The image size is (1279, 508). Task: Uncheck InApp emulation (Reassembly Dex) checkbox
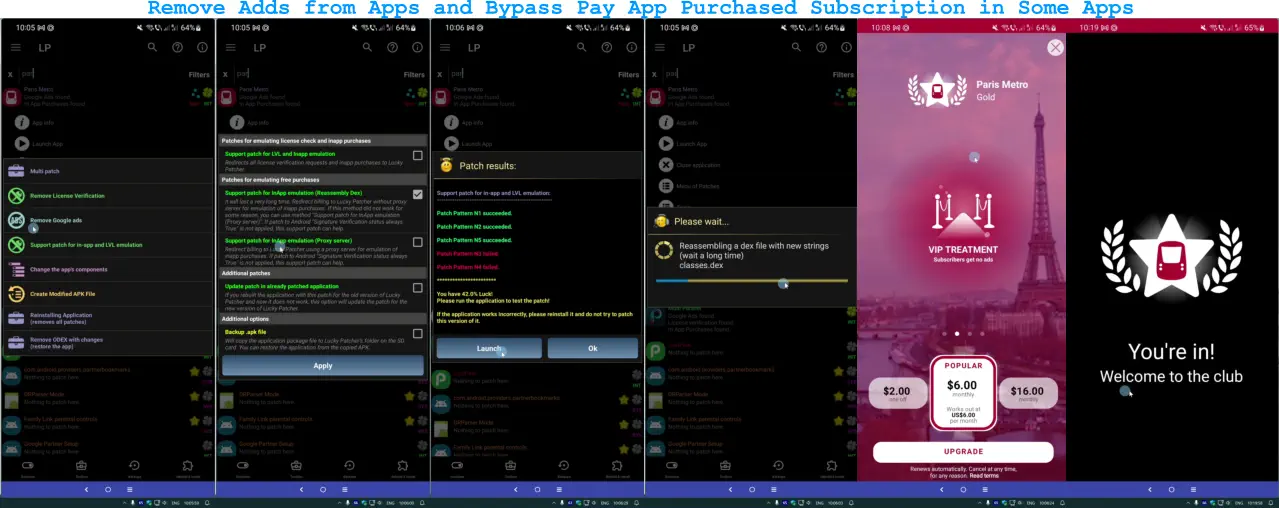point(417,194)
